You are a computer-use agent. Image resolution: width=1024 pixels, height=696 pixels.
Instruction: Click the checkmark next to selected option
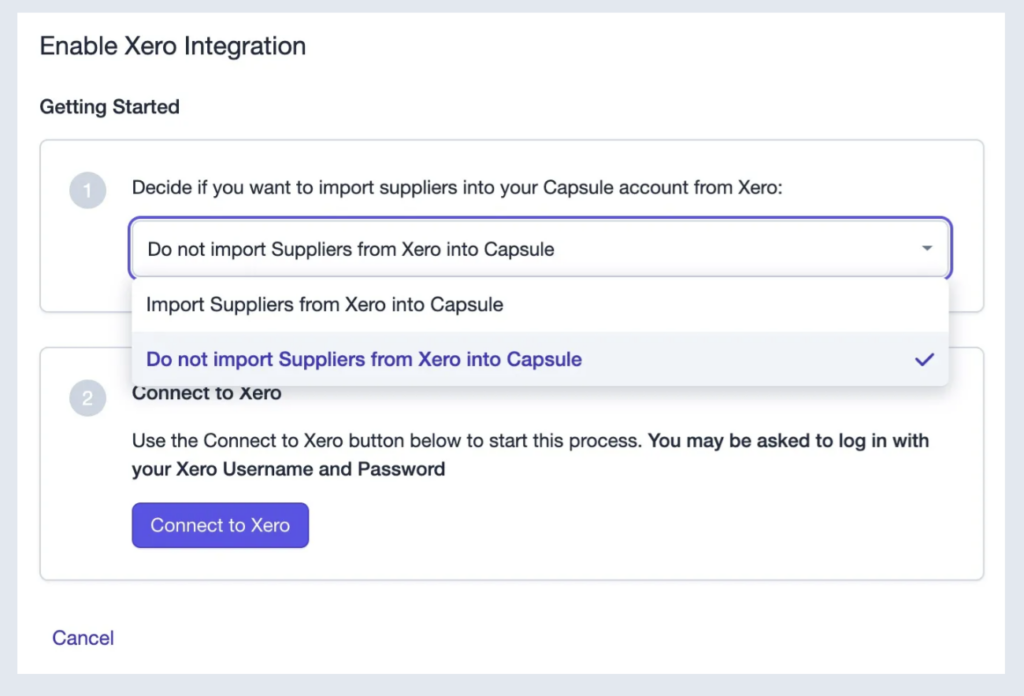pyautogui.click(x=924, y=359)
